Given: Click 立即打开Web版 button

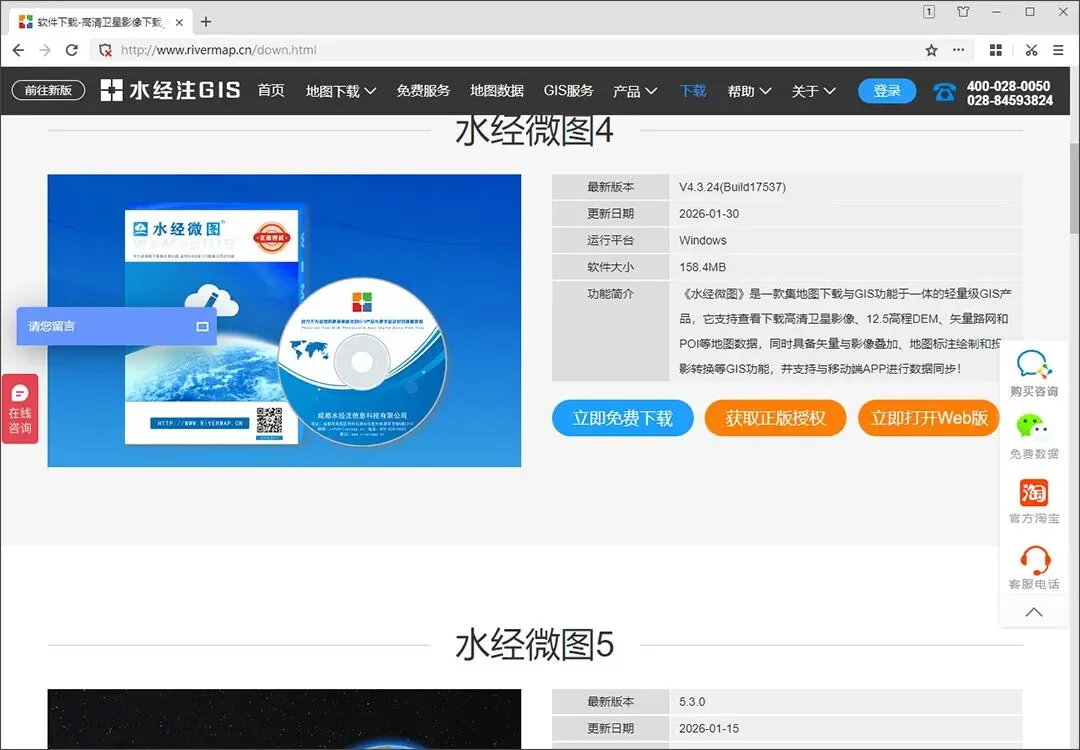Looking at the screenshot, I should (x=928, y=418).
